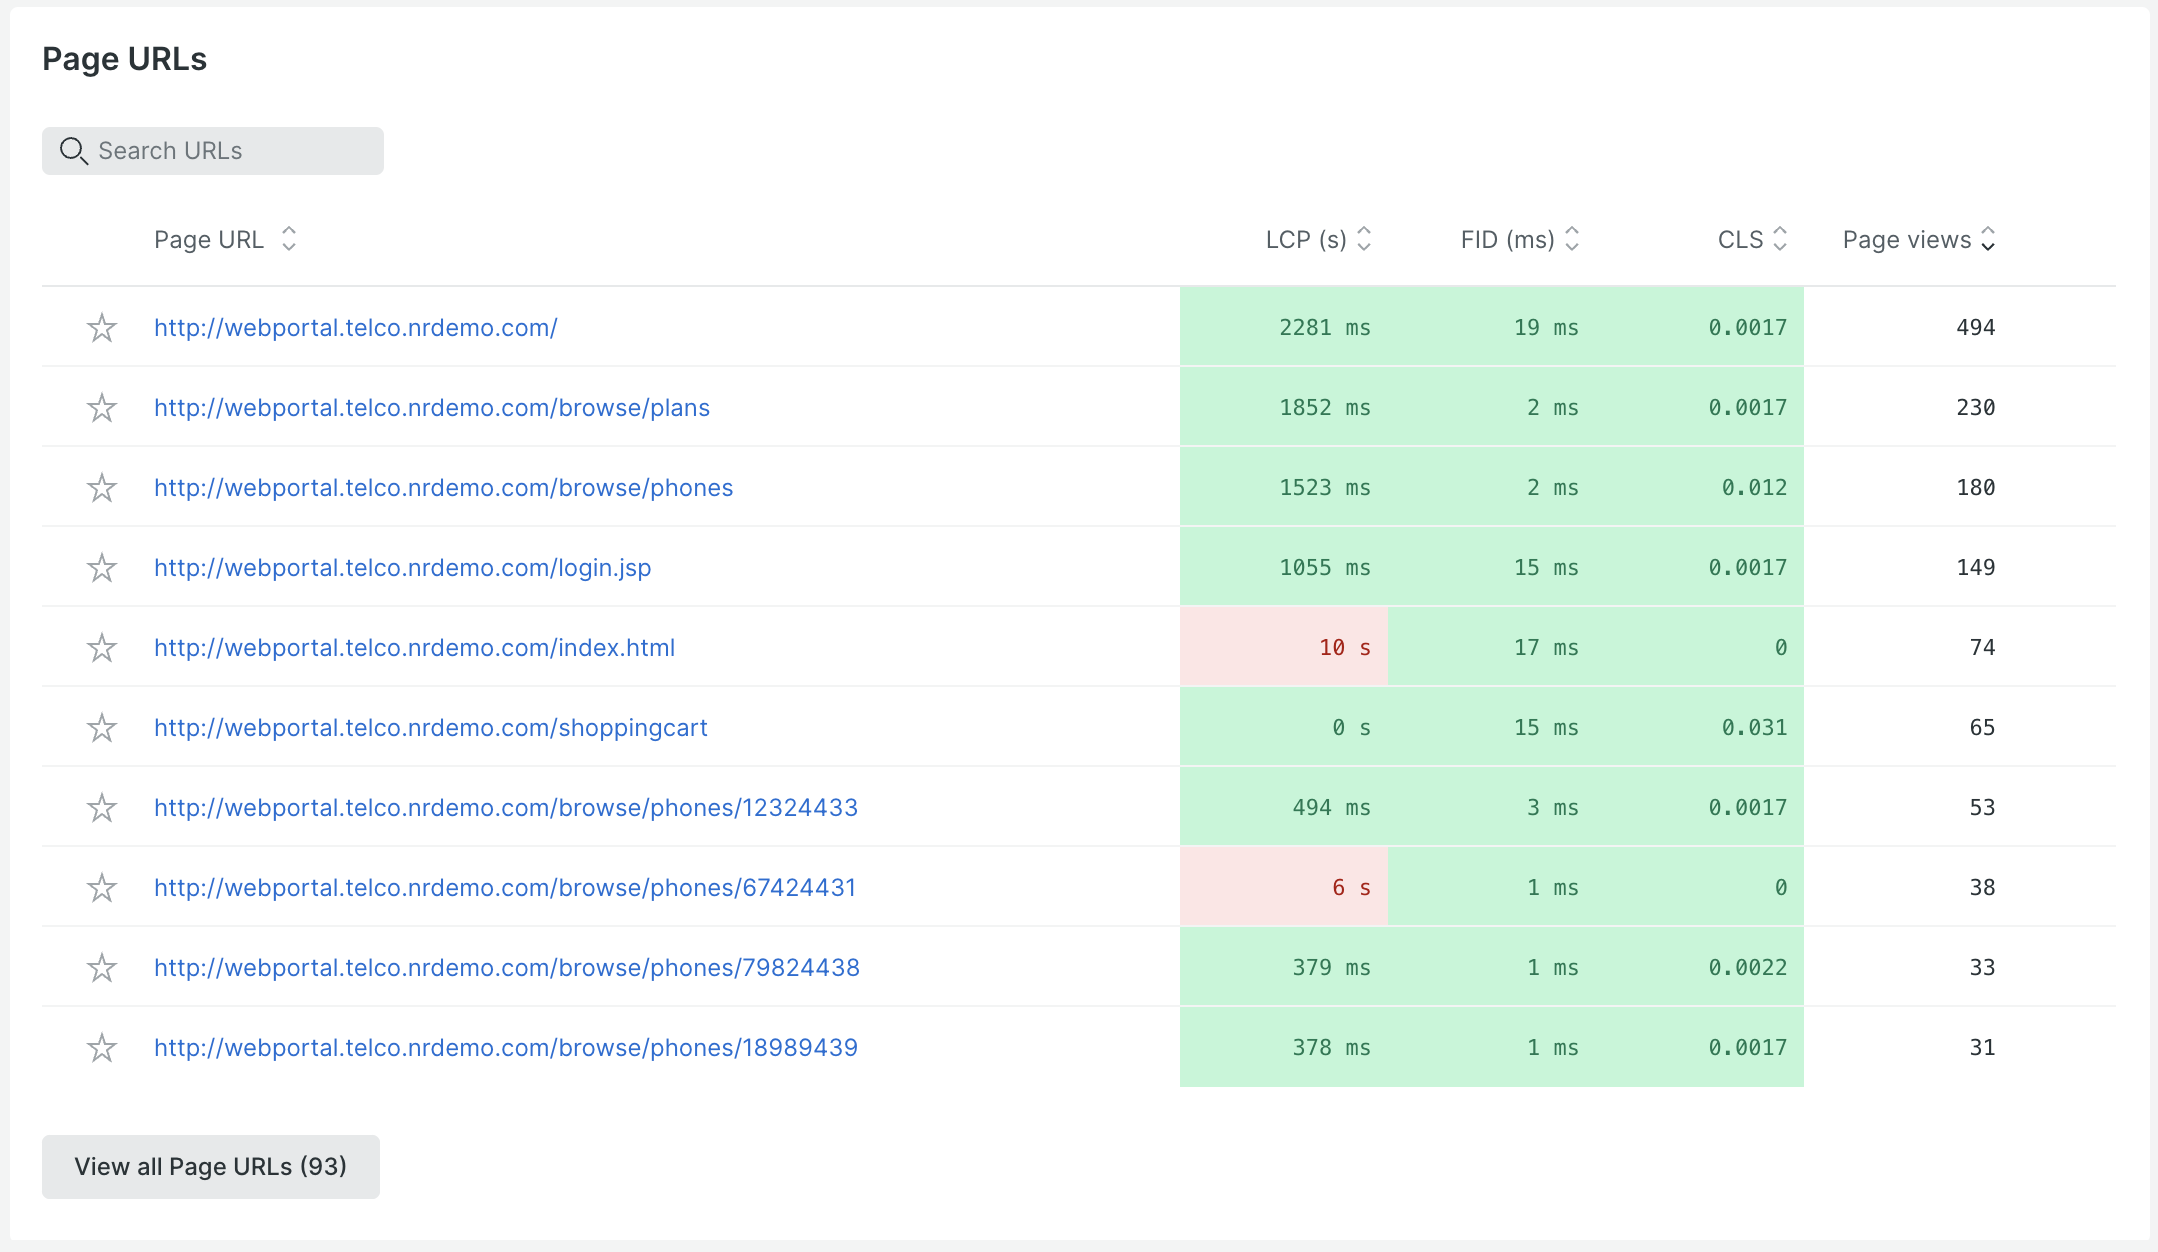Viewport: 2158px width, 1252px height.
Task: Star the webportal.telco.nrdemo.com/ root URL row
Action: (102, 328)
